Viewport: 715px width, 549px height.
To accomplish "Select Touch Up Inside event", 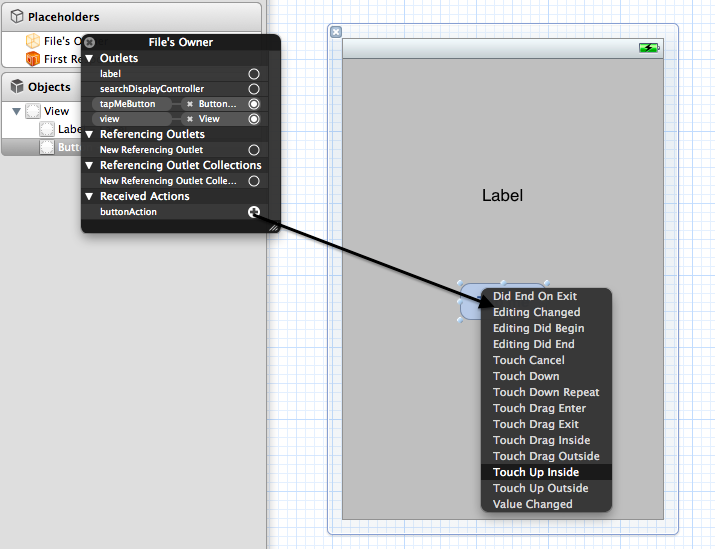I will point(546,472).
